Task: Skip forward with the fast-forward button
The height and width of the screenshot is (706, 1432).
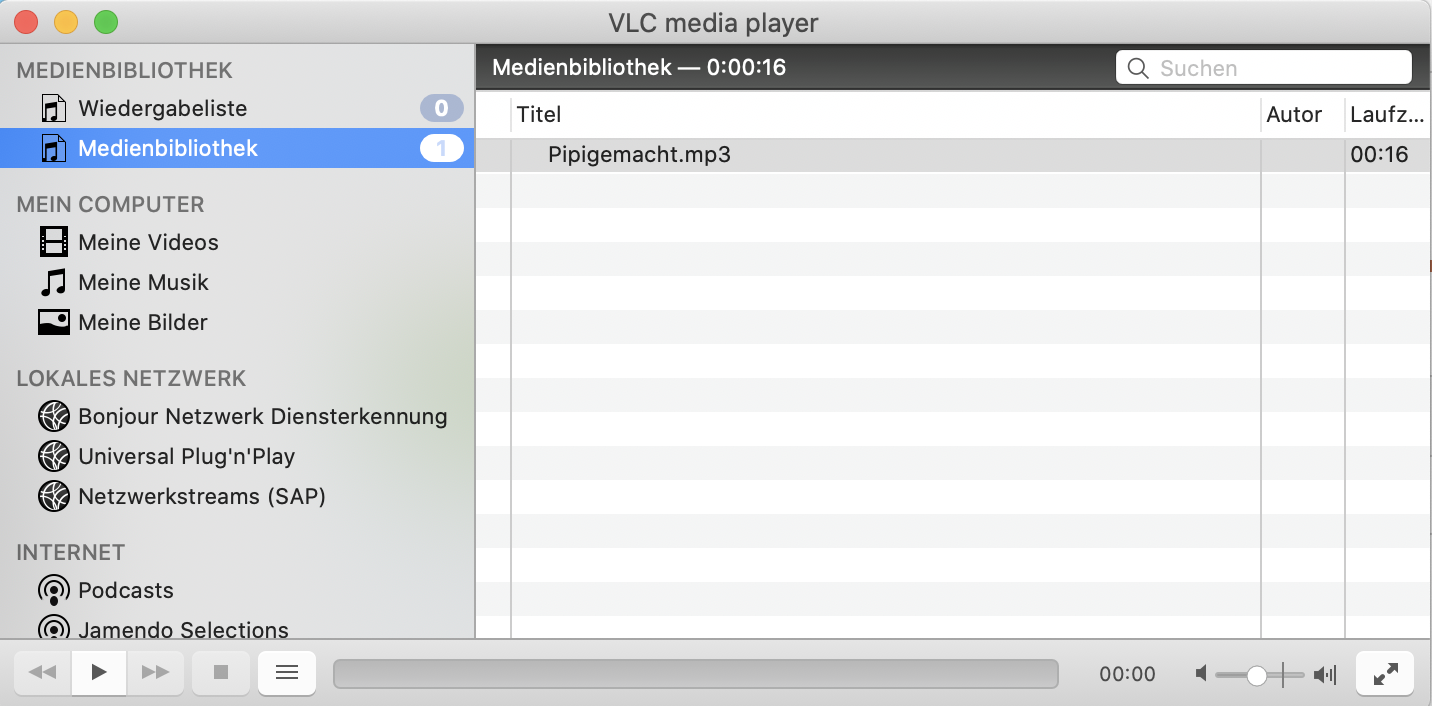Action: (156, 673)
